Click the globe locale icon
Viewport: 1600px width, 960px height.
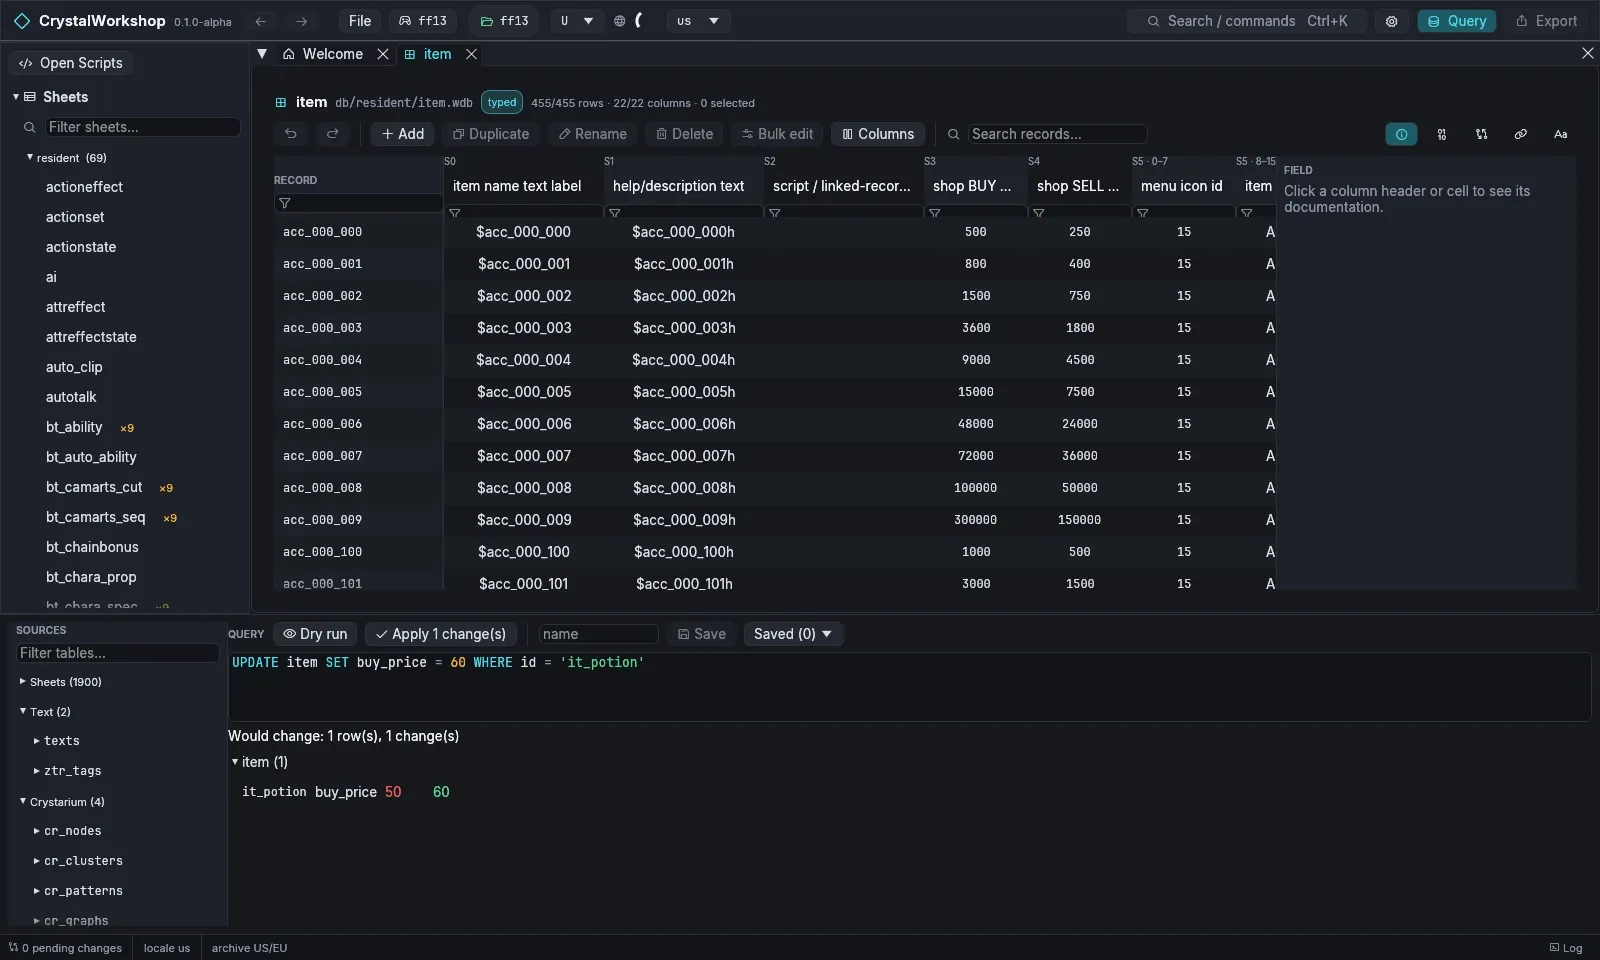[619, 21]
